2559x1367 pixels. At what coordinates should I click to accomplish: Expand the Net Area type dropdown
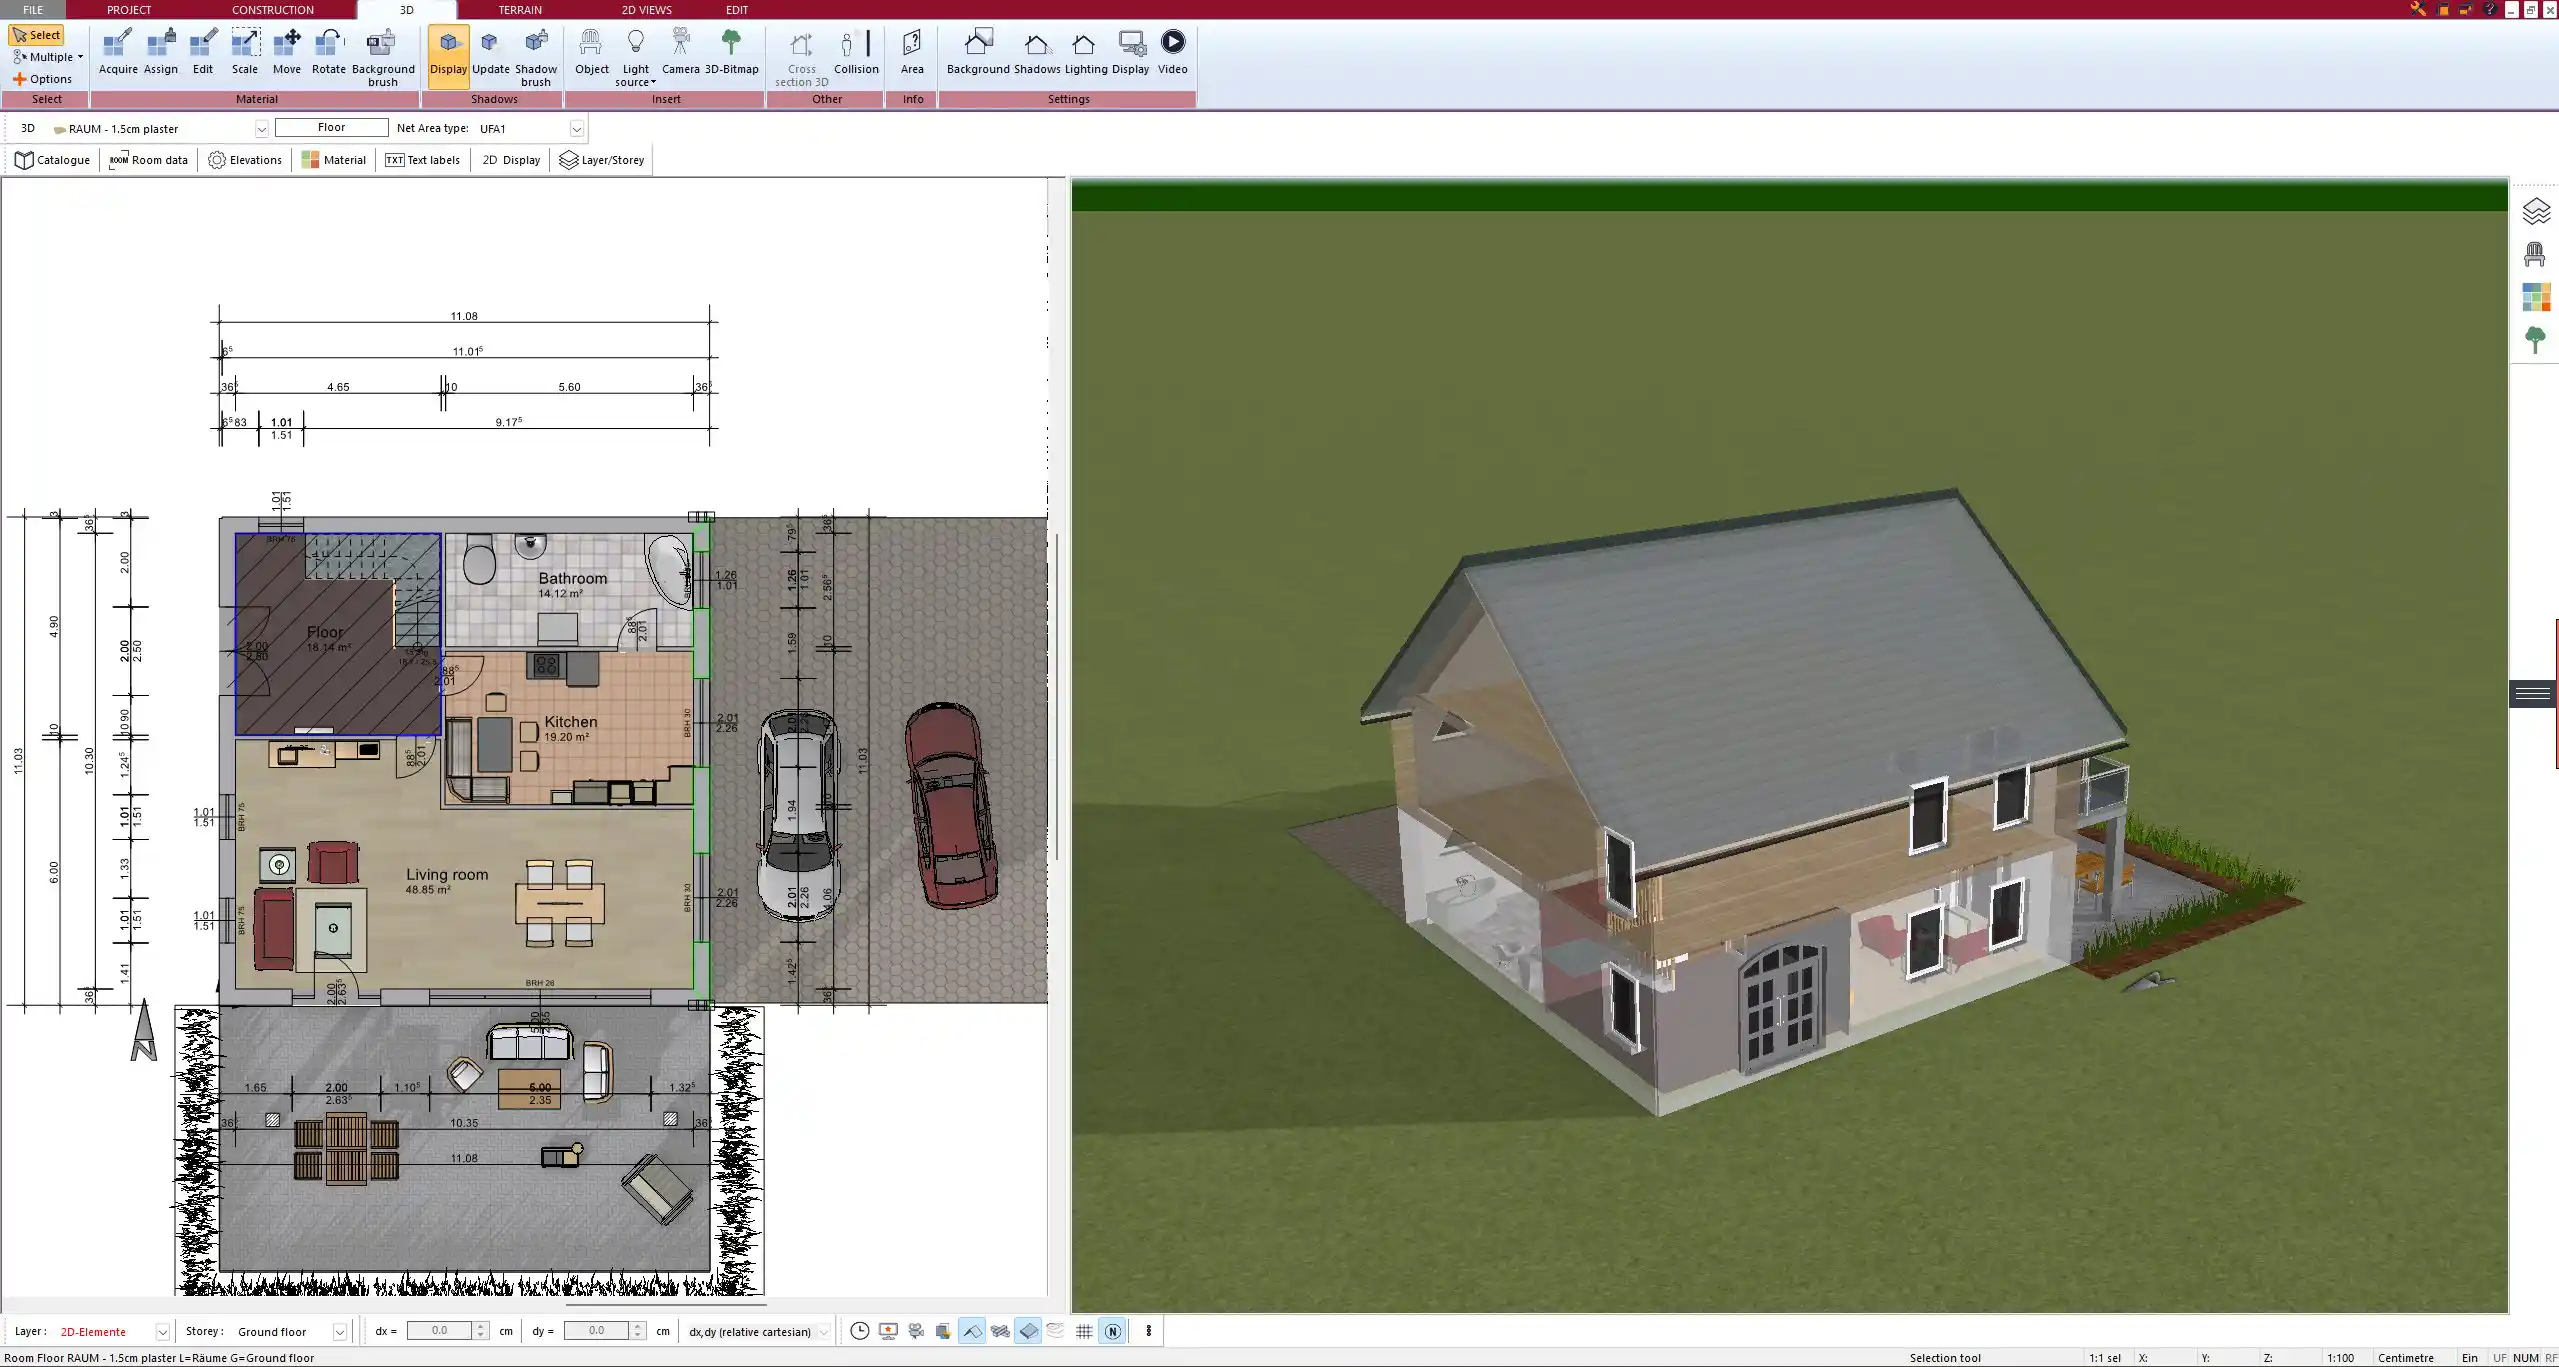[x=576, y=129]
